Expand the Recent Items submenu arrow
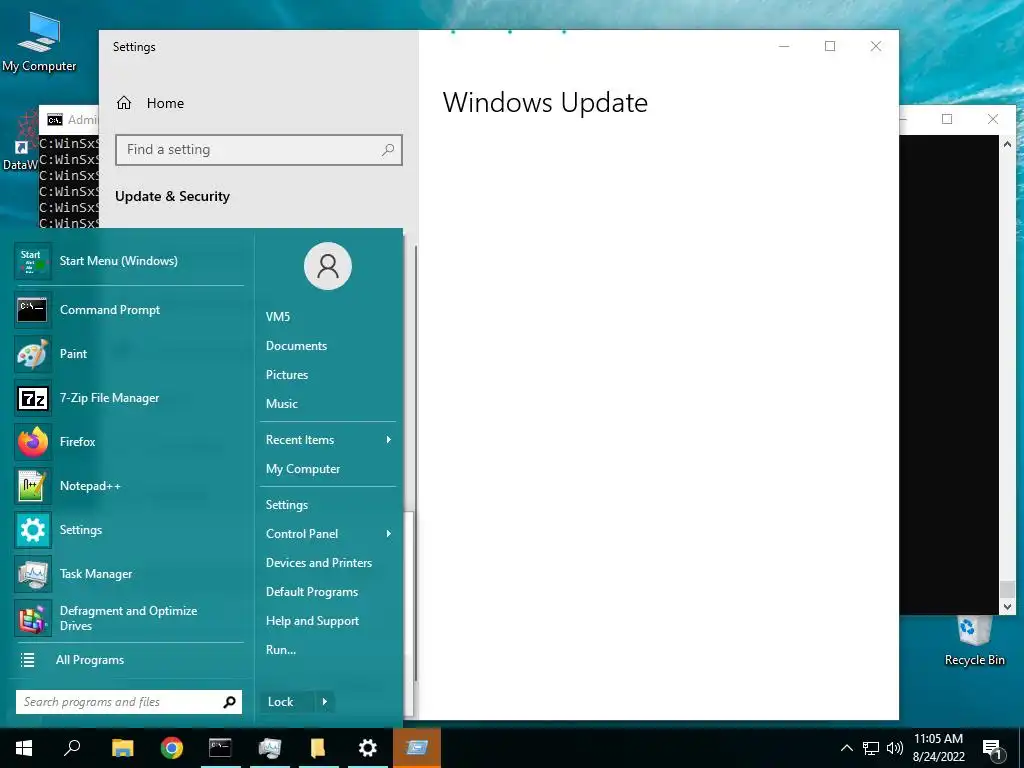1024x768 pixels. point(389,440)
